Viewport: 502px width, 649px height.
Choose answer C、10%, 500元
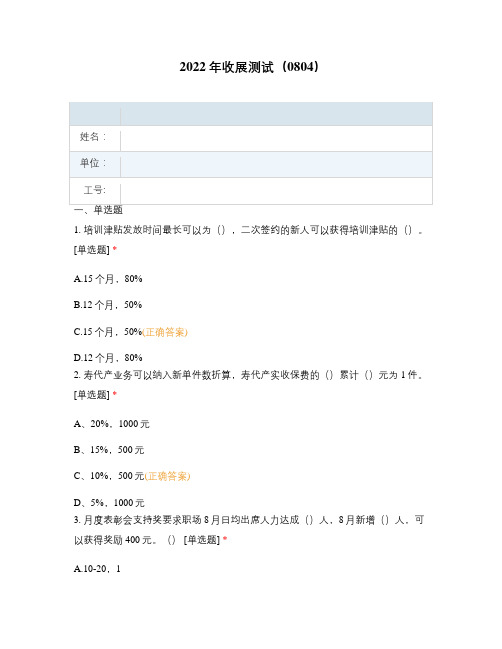[x=109, y=476]
